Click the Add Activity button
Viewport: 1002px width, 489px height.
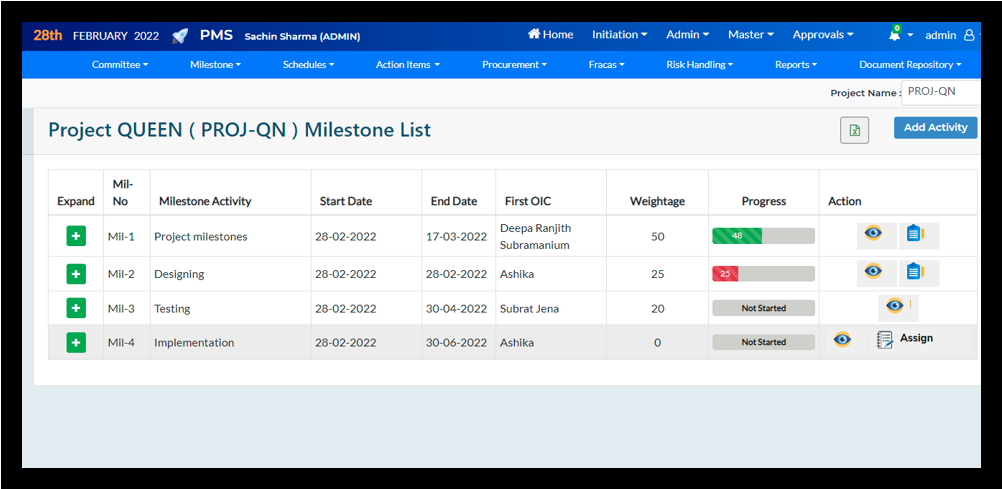pyautogui.click(x=935, y=128)
